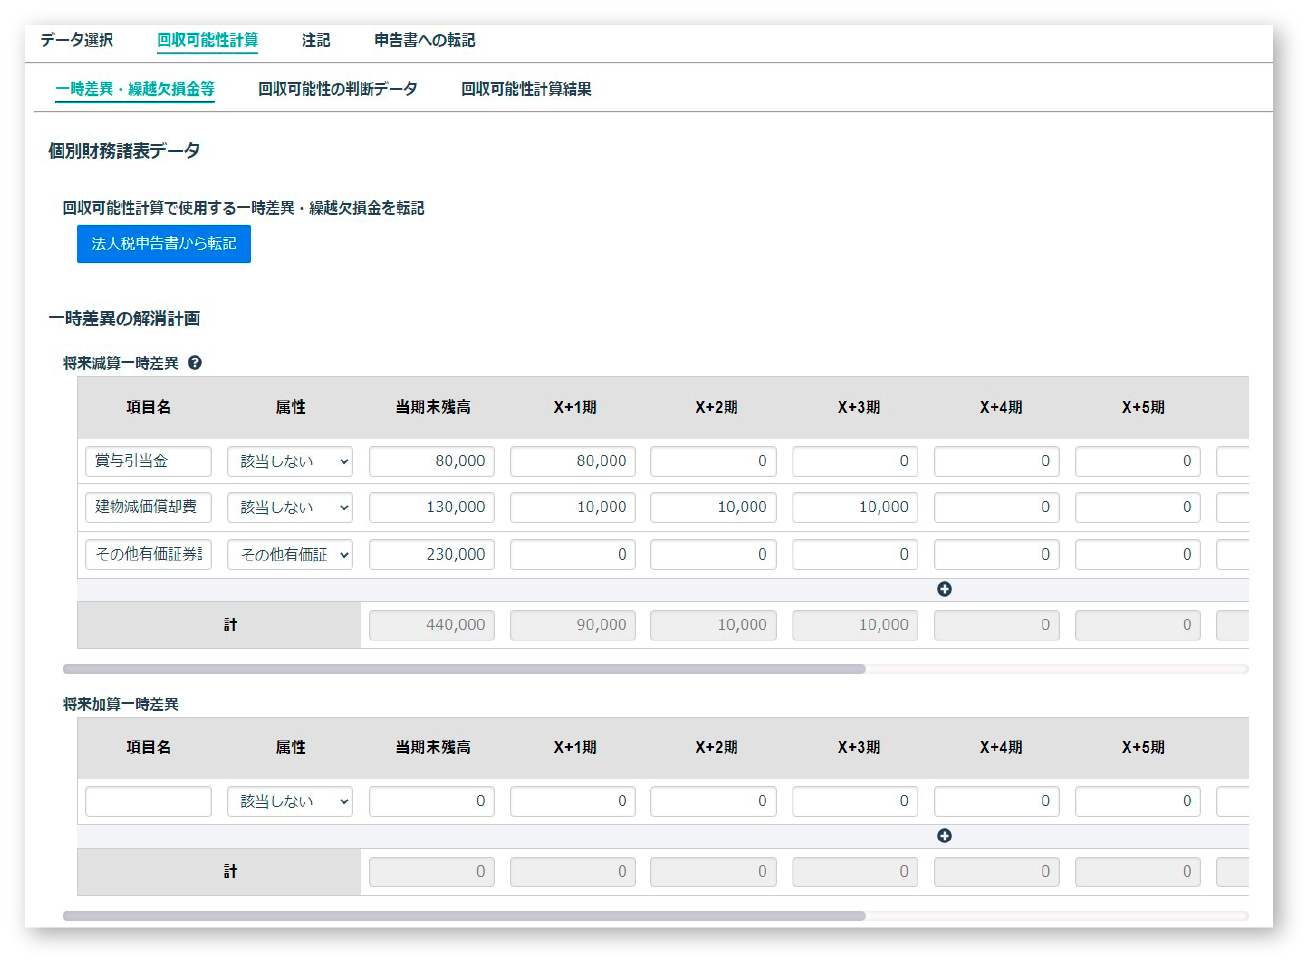Screen dimensions: 1312x966
Task: Switch to the データ選択 tab
Action: tap(76, 40)
